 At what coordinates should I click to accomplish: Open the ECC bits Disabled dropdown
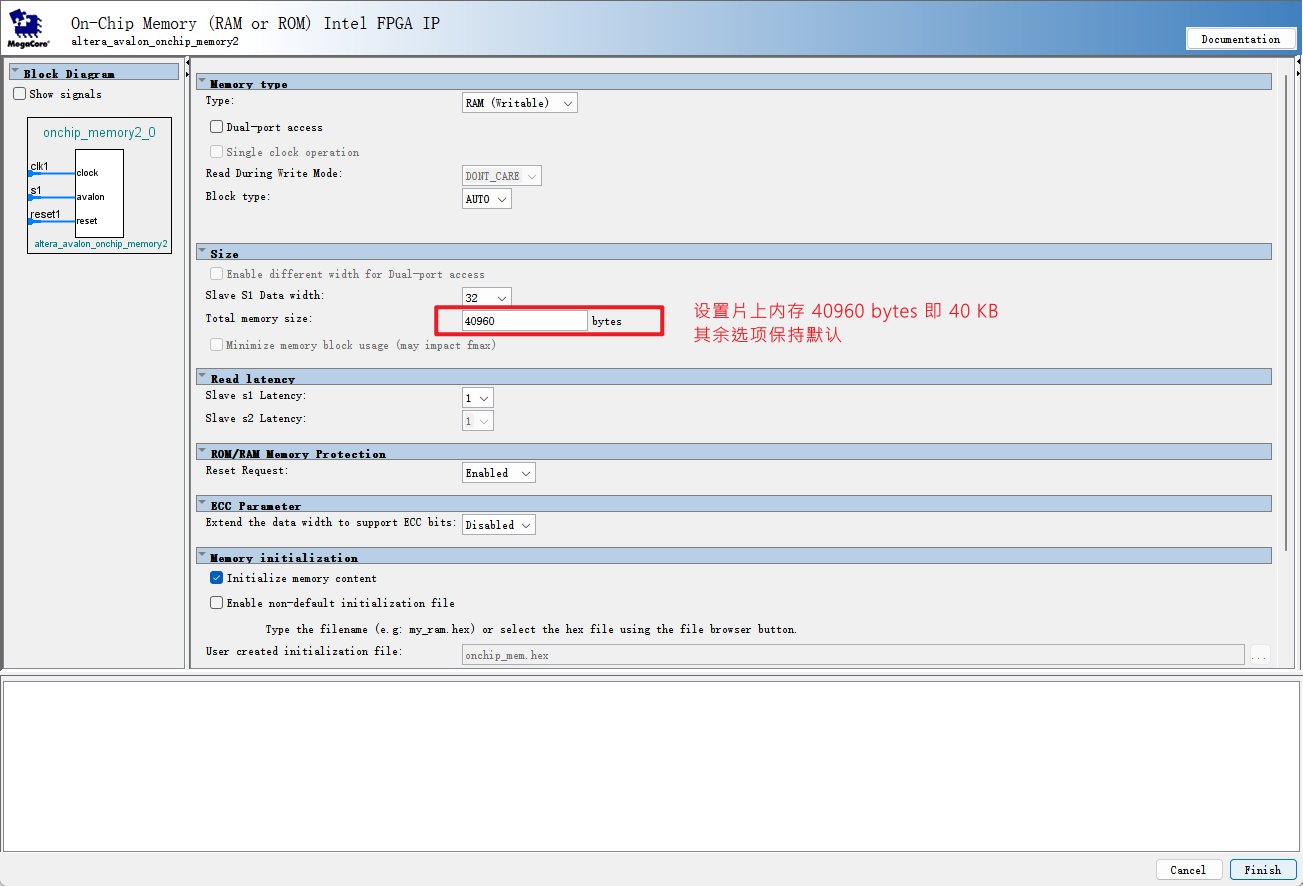499,524
